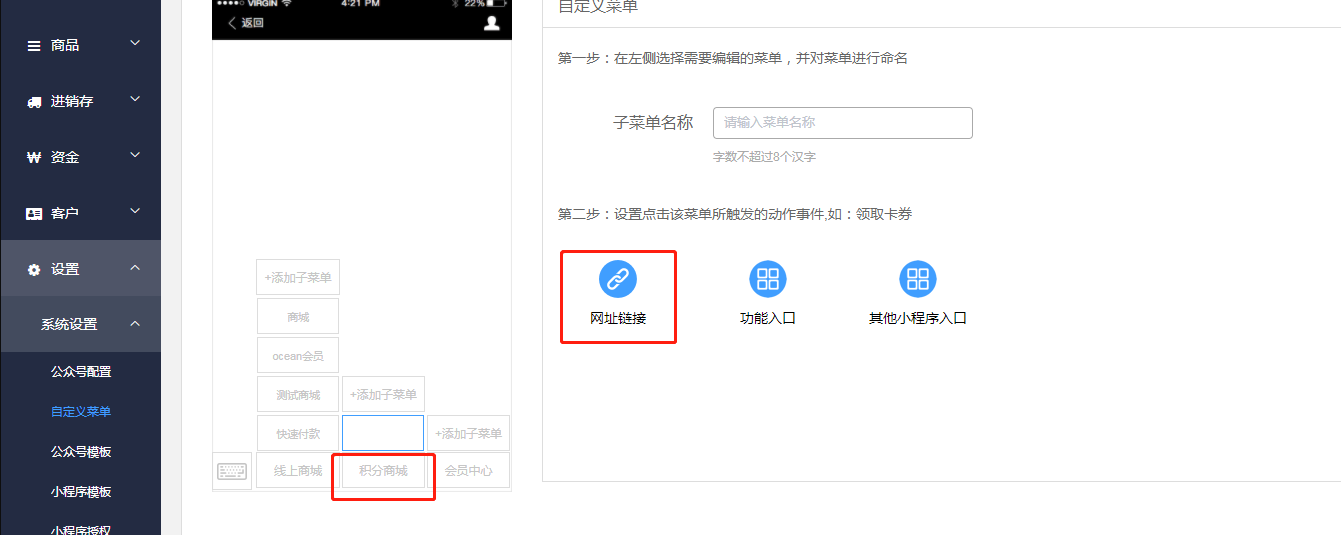Select the 功能入口 grid icon
The width and height of the screenshot is (1341, 535).
coord(768,280)
